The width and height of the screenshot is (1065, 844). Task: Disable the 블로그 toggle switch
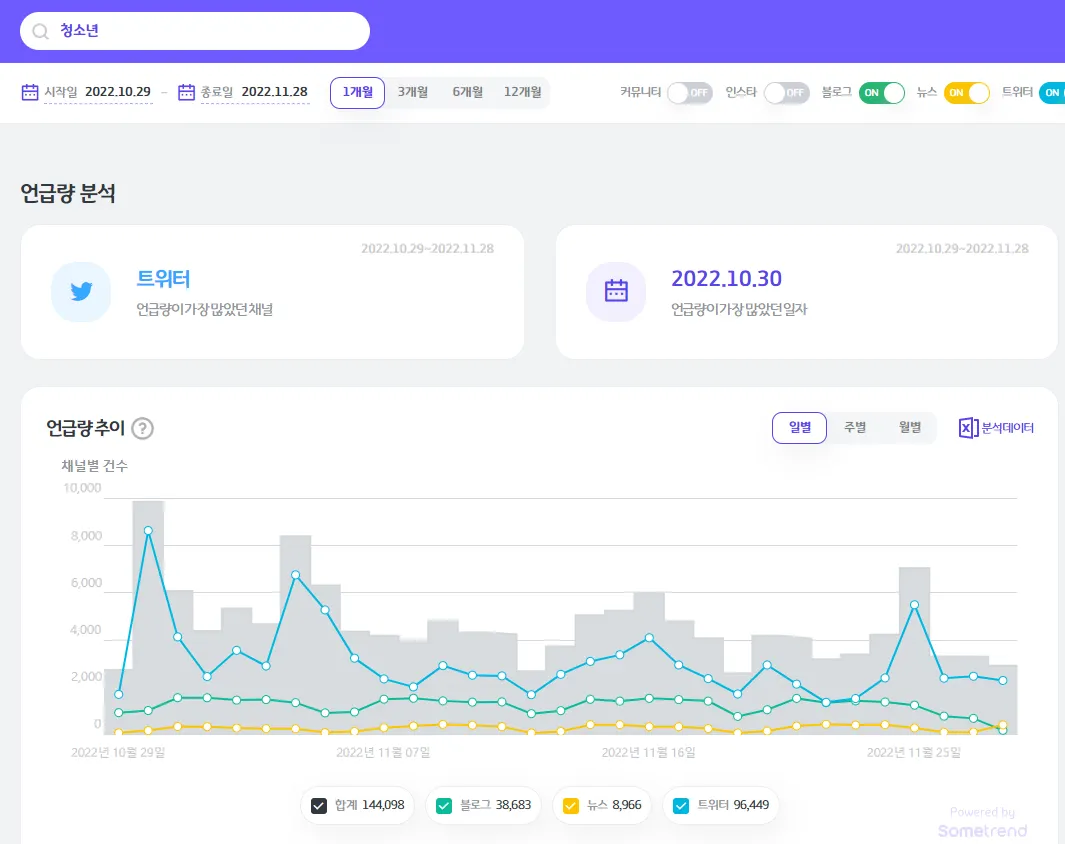tap(882, 93)
